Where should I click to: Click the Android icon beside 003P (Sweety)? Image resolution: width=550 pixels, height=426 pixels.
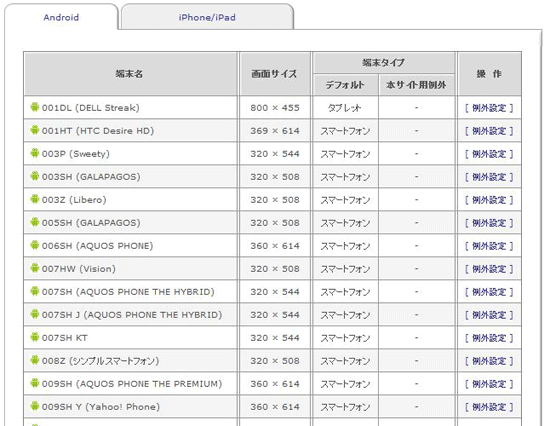pyautogui.click(x=34, y=153)
